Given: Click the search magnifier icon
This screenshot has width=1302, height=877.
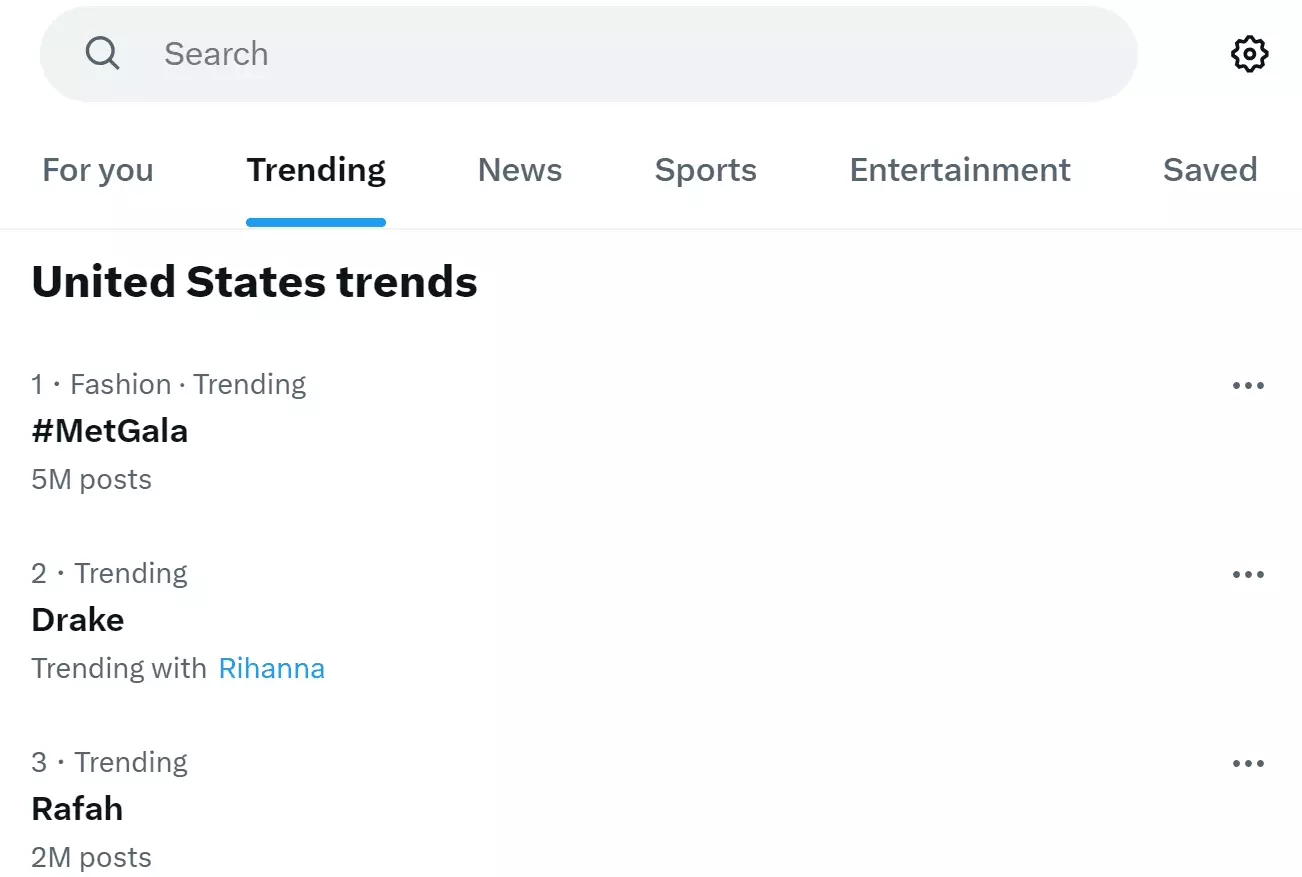Looking at the screenshot, I should click(102, 53).
